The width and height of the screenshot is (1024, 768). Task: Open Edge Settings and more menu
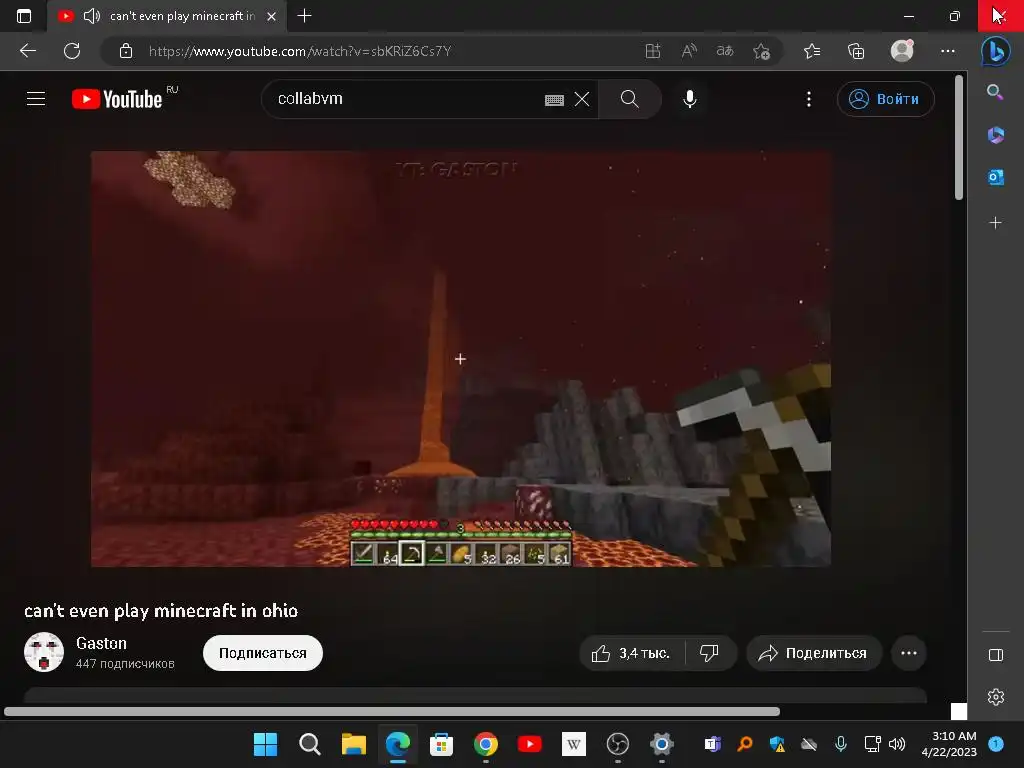(948, 51)
